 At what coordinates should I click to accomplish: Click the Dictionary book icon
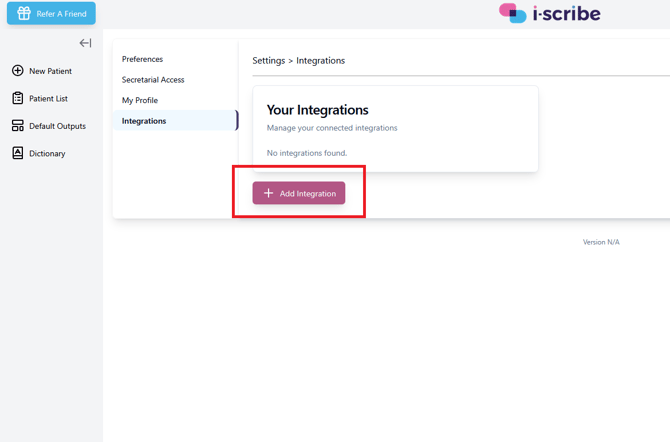18,153
